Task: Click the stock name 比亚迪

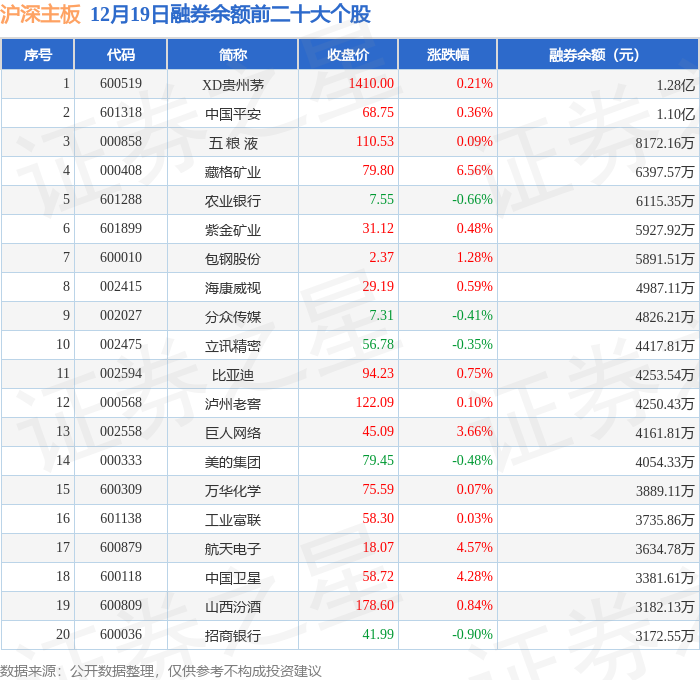Action: pyautogui.click(x=233, y=375)
